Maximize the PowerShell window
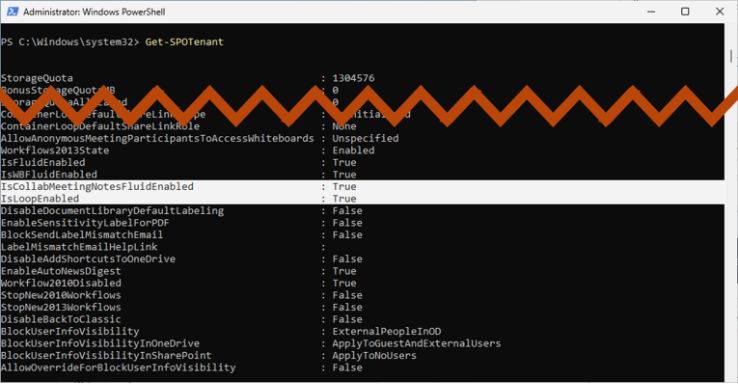Viewport: 738px width, 384px height. click(x=685, y=11)
